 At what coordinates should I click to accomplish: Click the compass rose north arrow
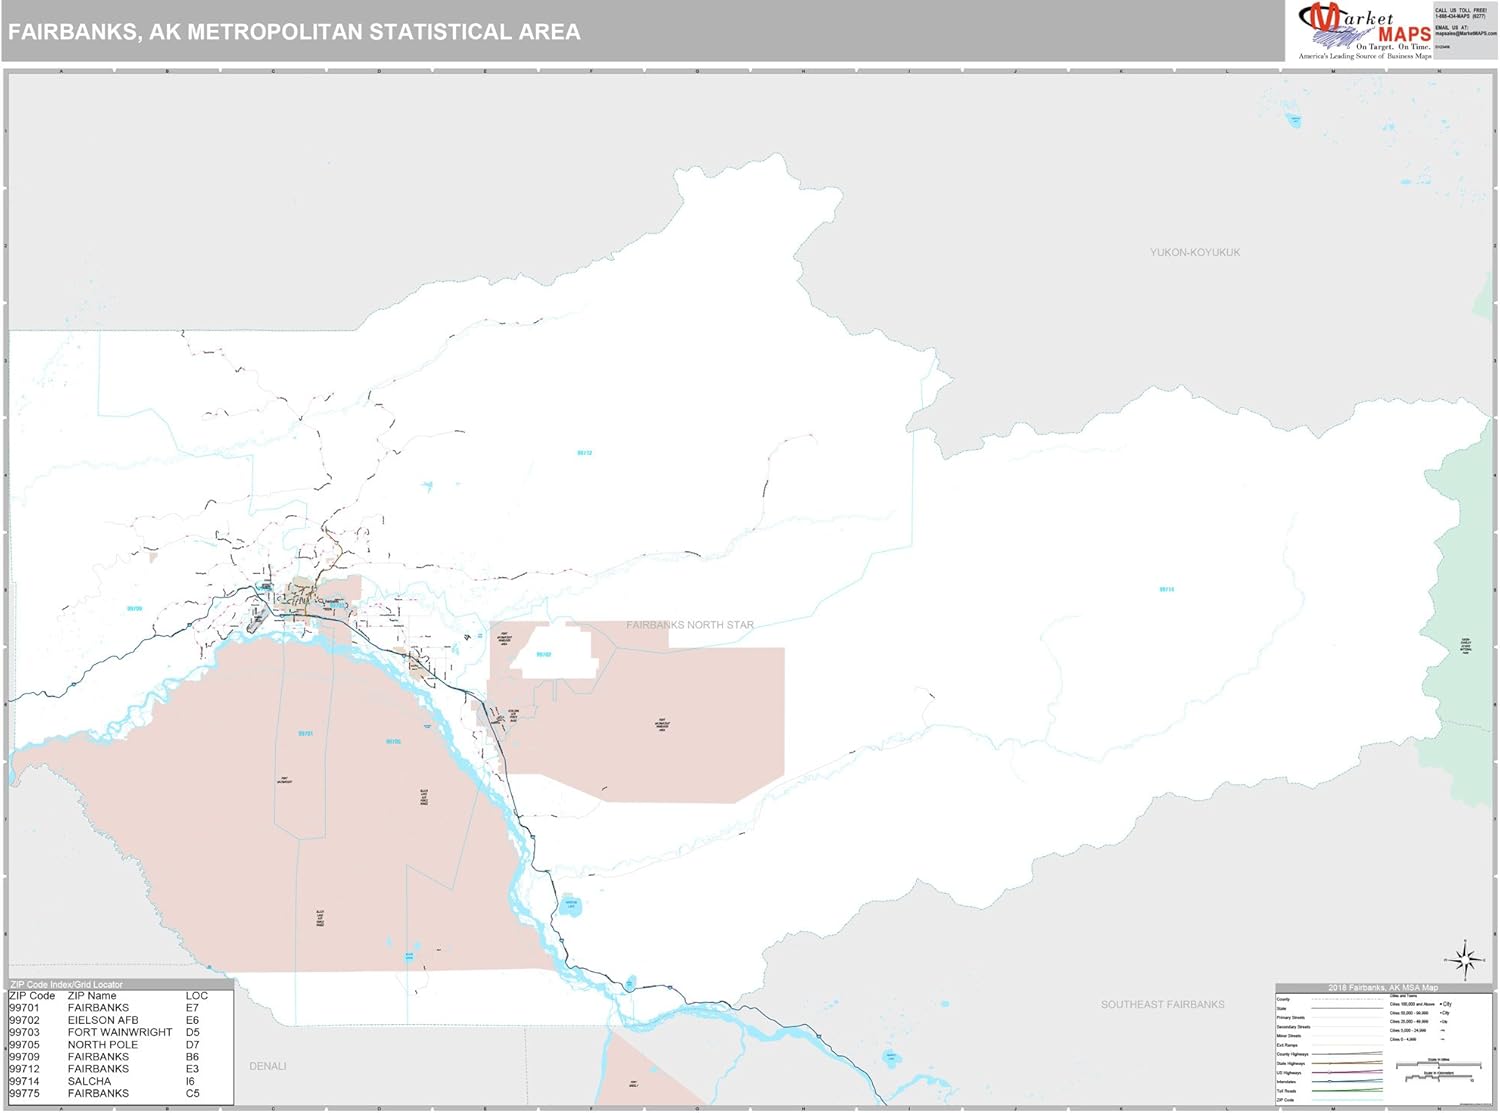pos(1466,960)
